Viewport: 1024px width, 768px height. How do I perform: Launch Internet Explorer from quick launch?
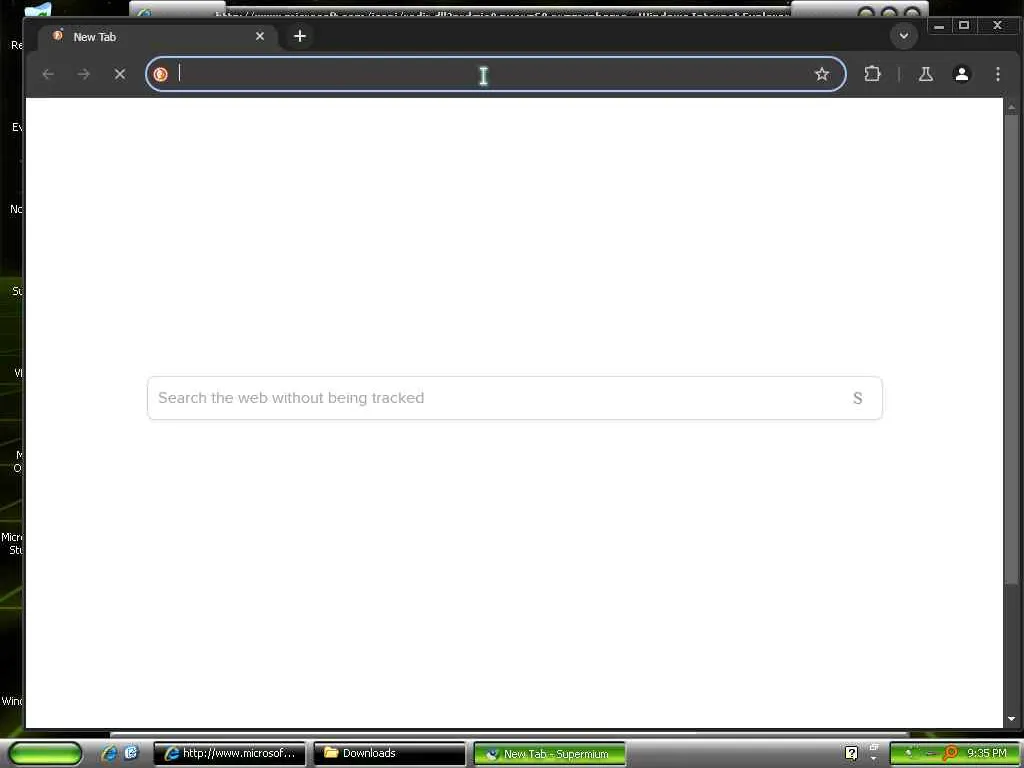(108, 753)
